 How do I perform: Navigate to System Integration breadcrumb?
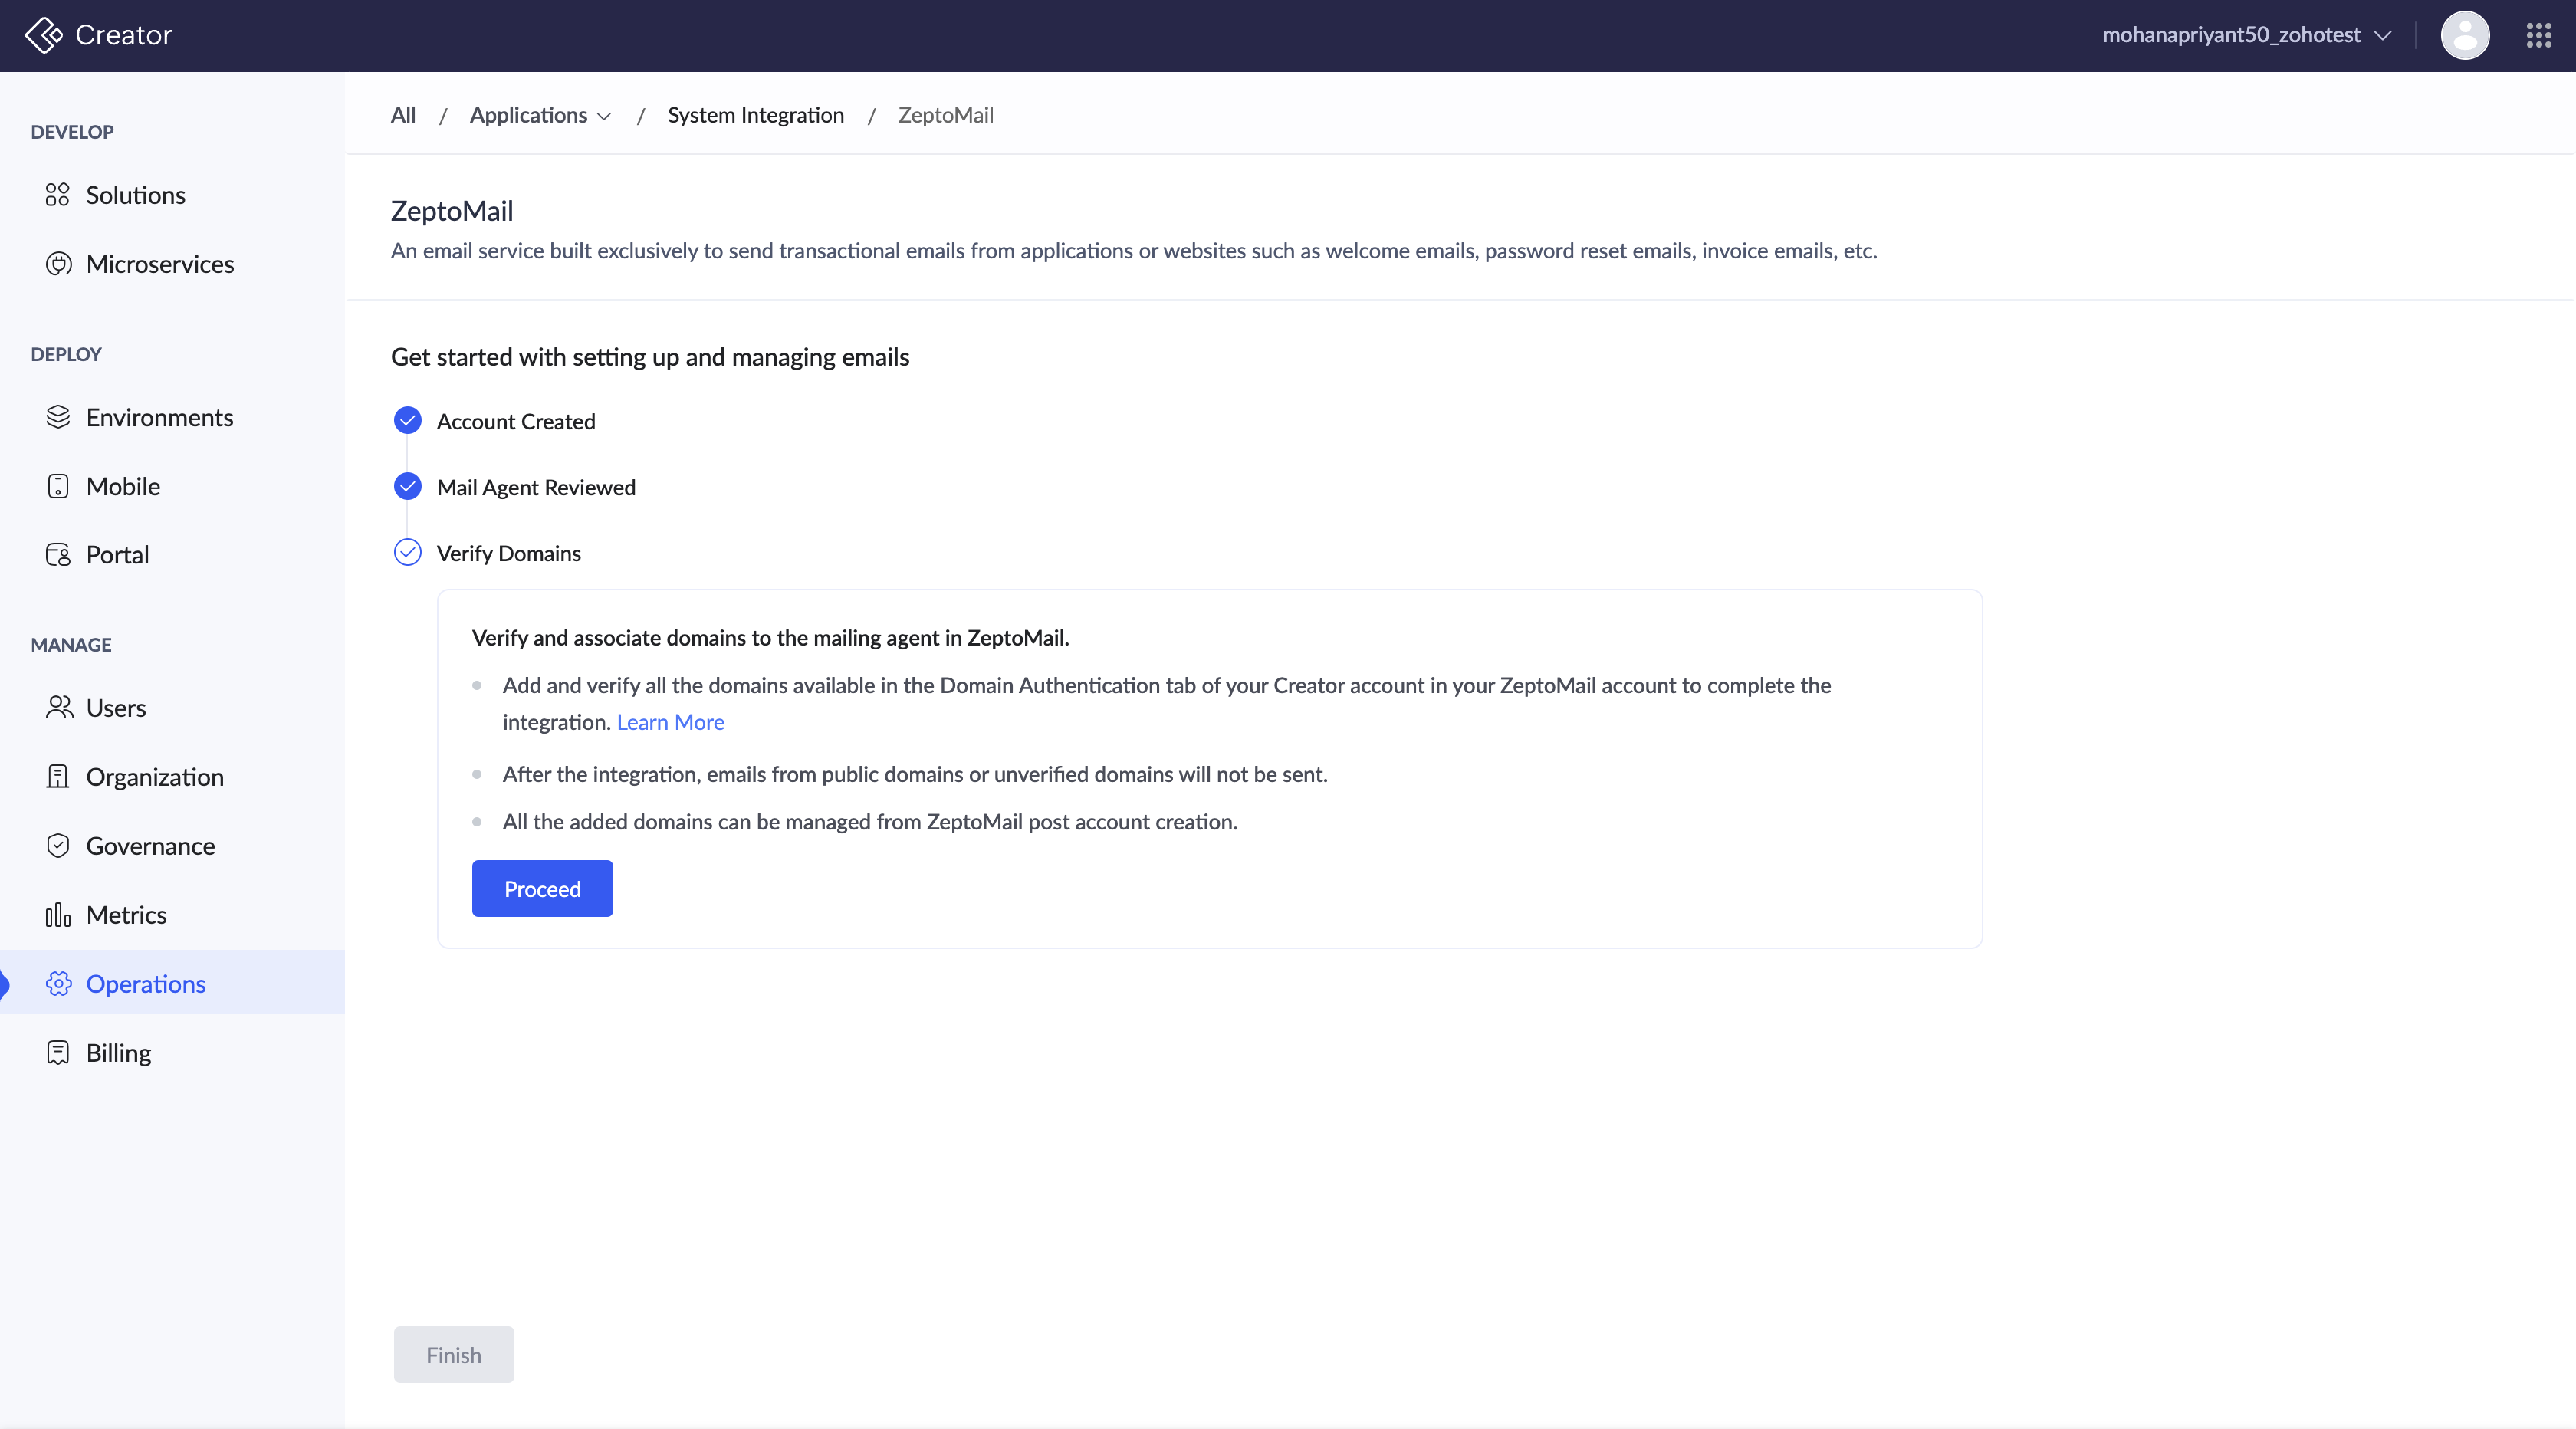click(755, 115)
